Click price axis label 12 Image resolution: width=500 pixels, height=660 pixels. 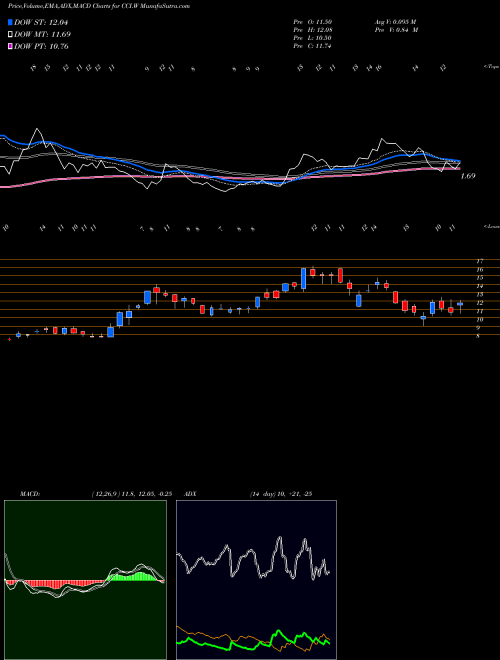[480, 303]
